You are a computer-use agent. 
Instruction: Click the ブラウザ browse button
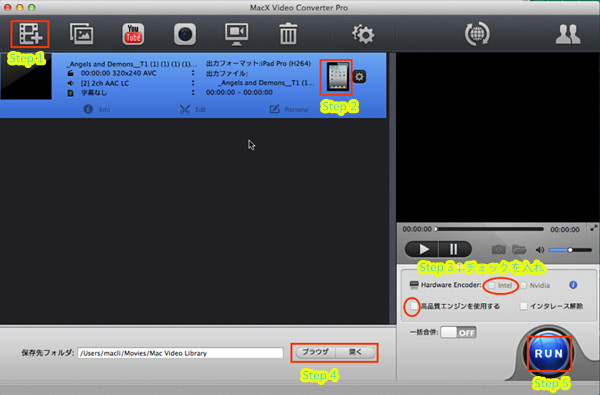coord(315,352)
